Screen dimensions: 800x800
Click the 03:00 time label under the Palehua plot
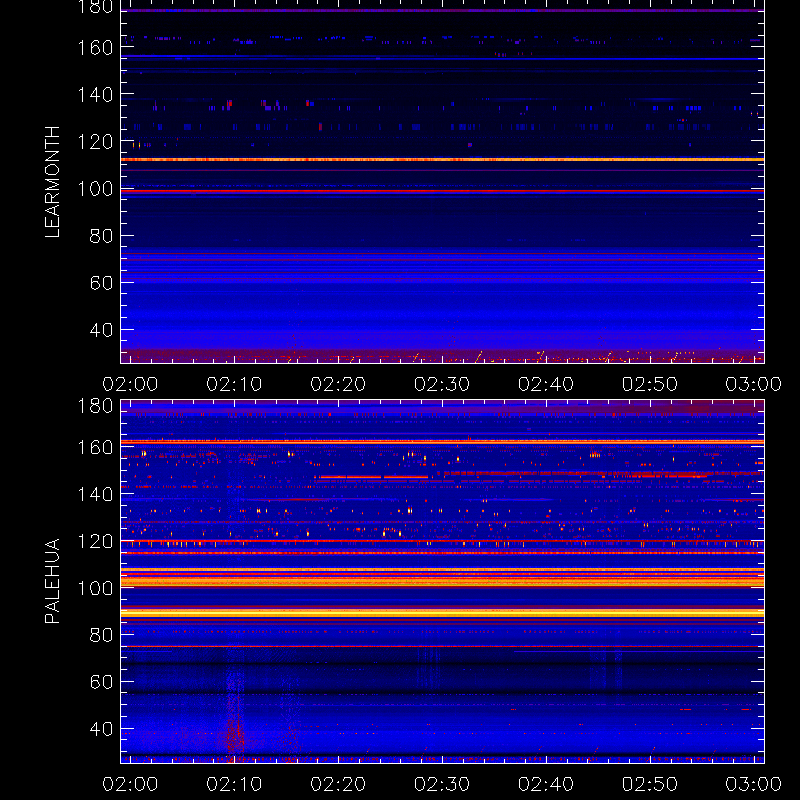pos(754,784)
